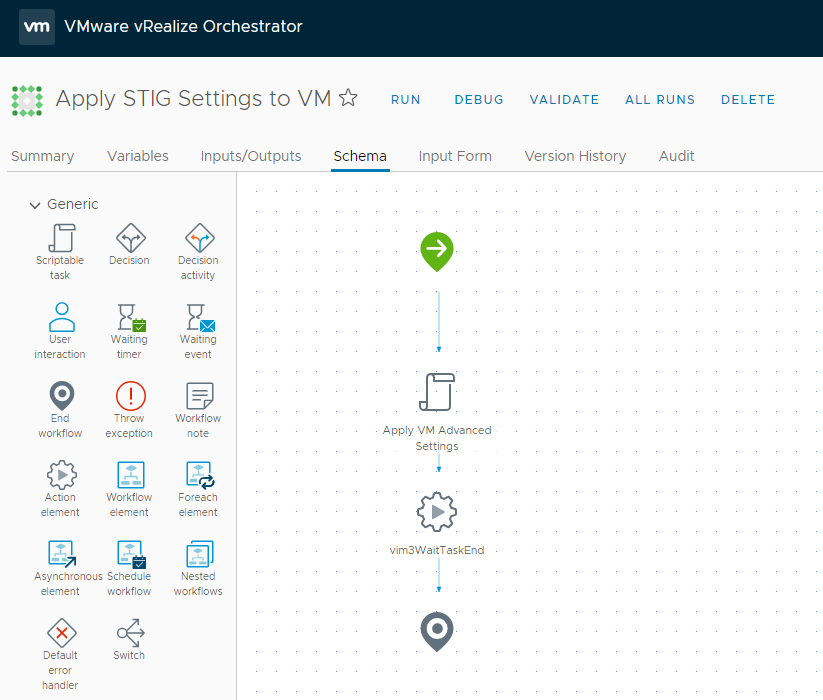Select the Schedule workflow icon

coord(129,554)
